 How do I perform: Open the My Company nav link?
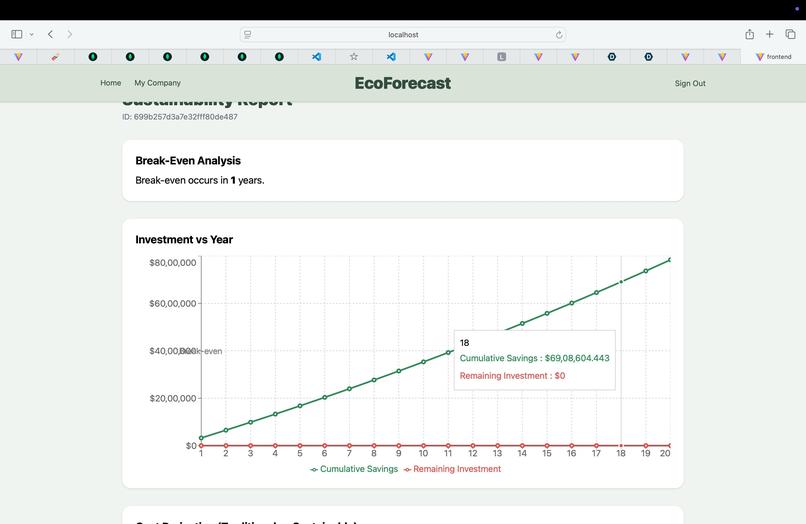[x=157, y=83]
